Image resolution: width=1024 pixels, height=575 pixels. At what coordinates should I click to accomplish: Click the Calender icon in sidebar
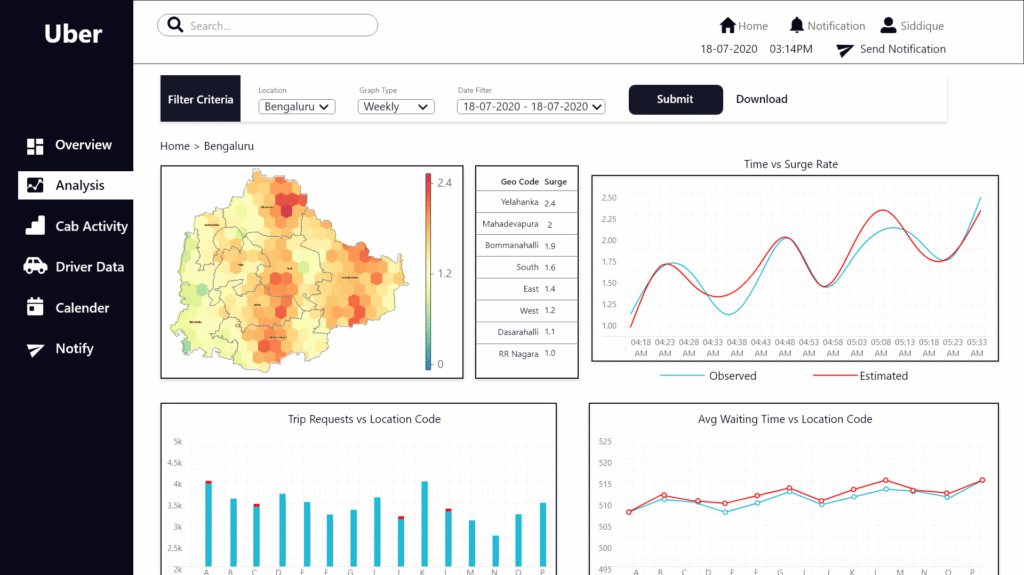pyautogui.click(x=35, y=307)
